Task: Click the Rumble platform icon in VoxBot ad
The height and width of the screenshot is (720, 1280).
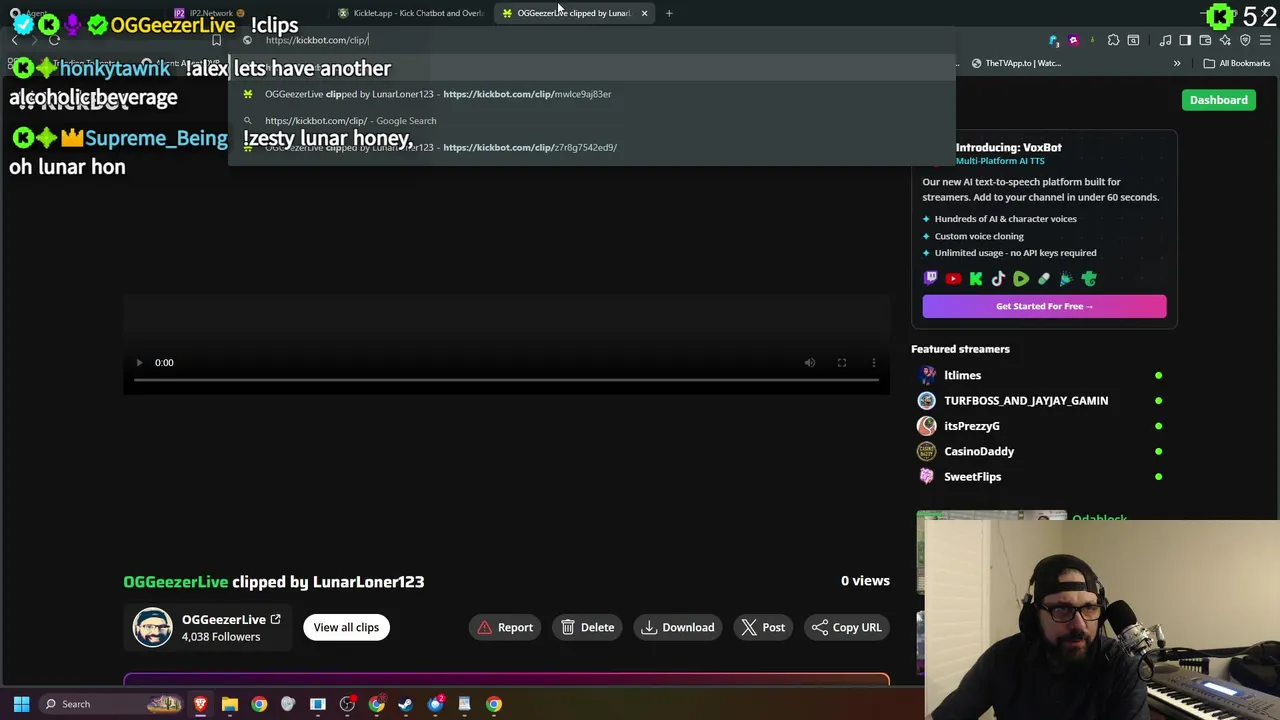Action: [1021, 279]
